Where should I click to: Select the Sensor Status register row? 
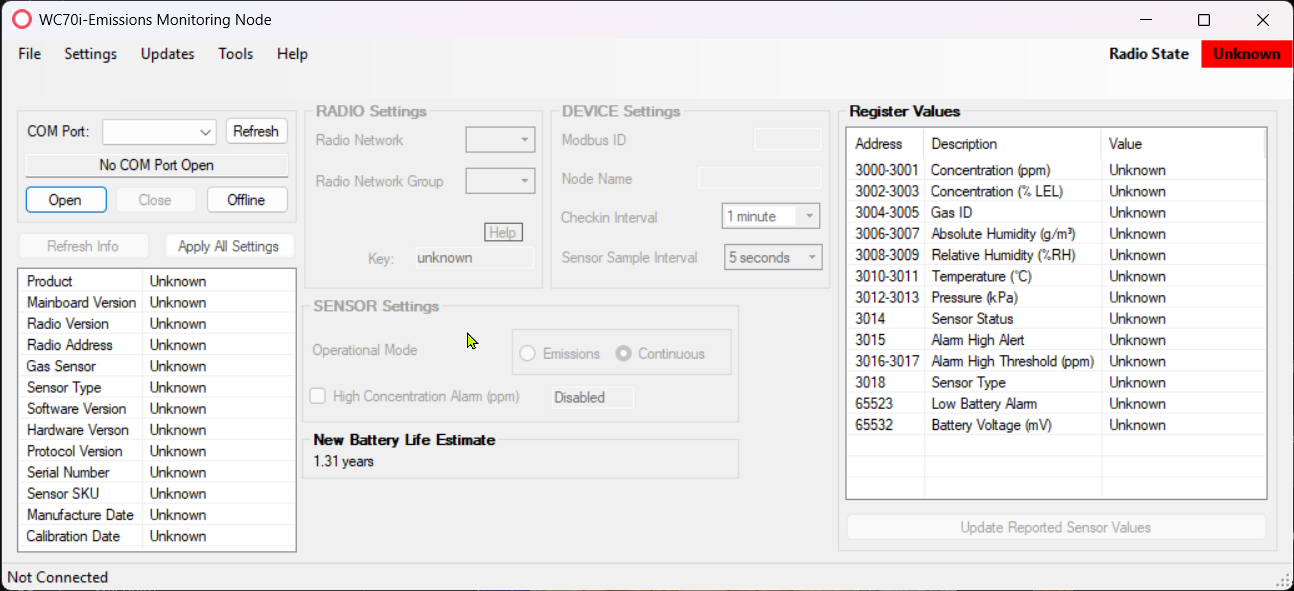pos(1056,318)
